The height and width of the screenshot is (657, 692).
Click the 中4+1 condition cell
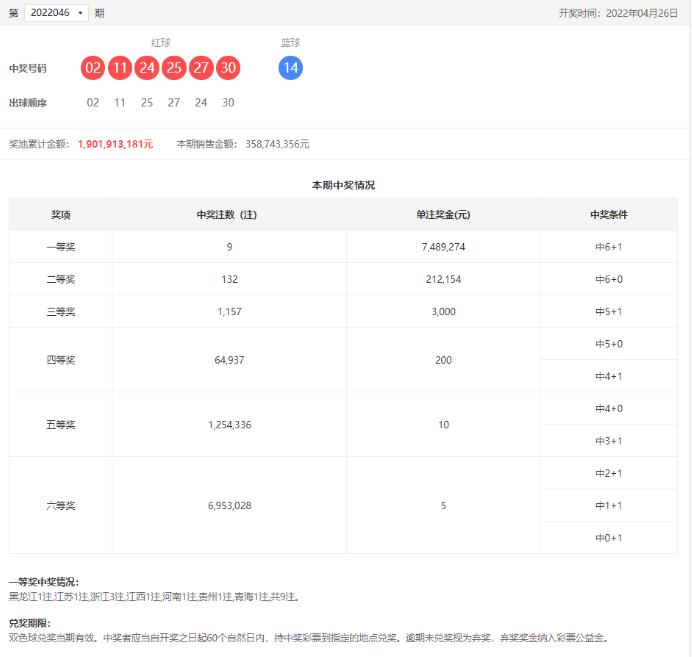pos(609,376)
